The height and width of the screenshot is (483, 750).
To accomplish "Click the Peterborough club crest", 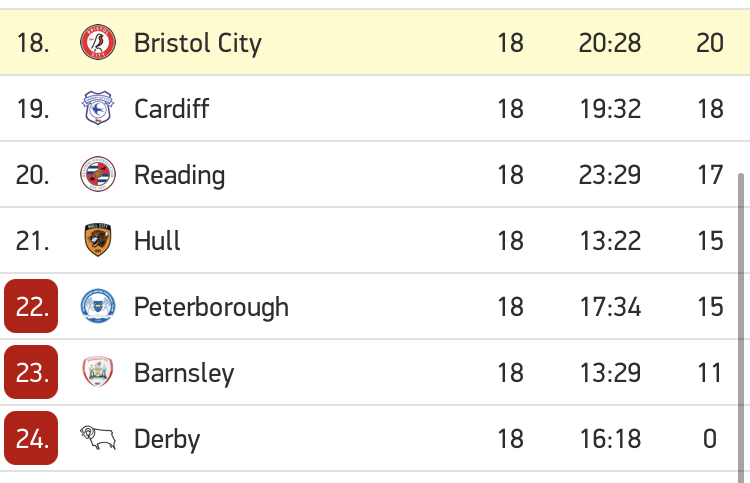I will [x=98, y=306].
